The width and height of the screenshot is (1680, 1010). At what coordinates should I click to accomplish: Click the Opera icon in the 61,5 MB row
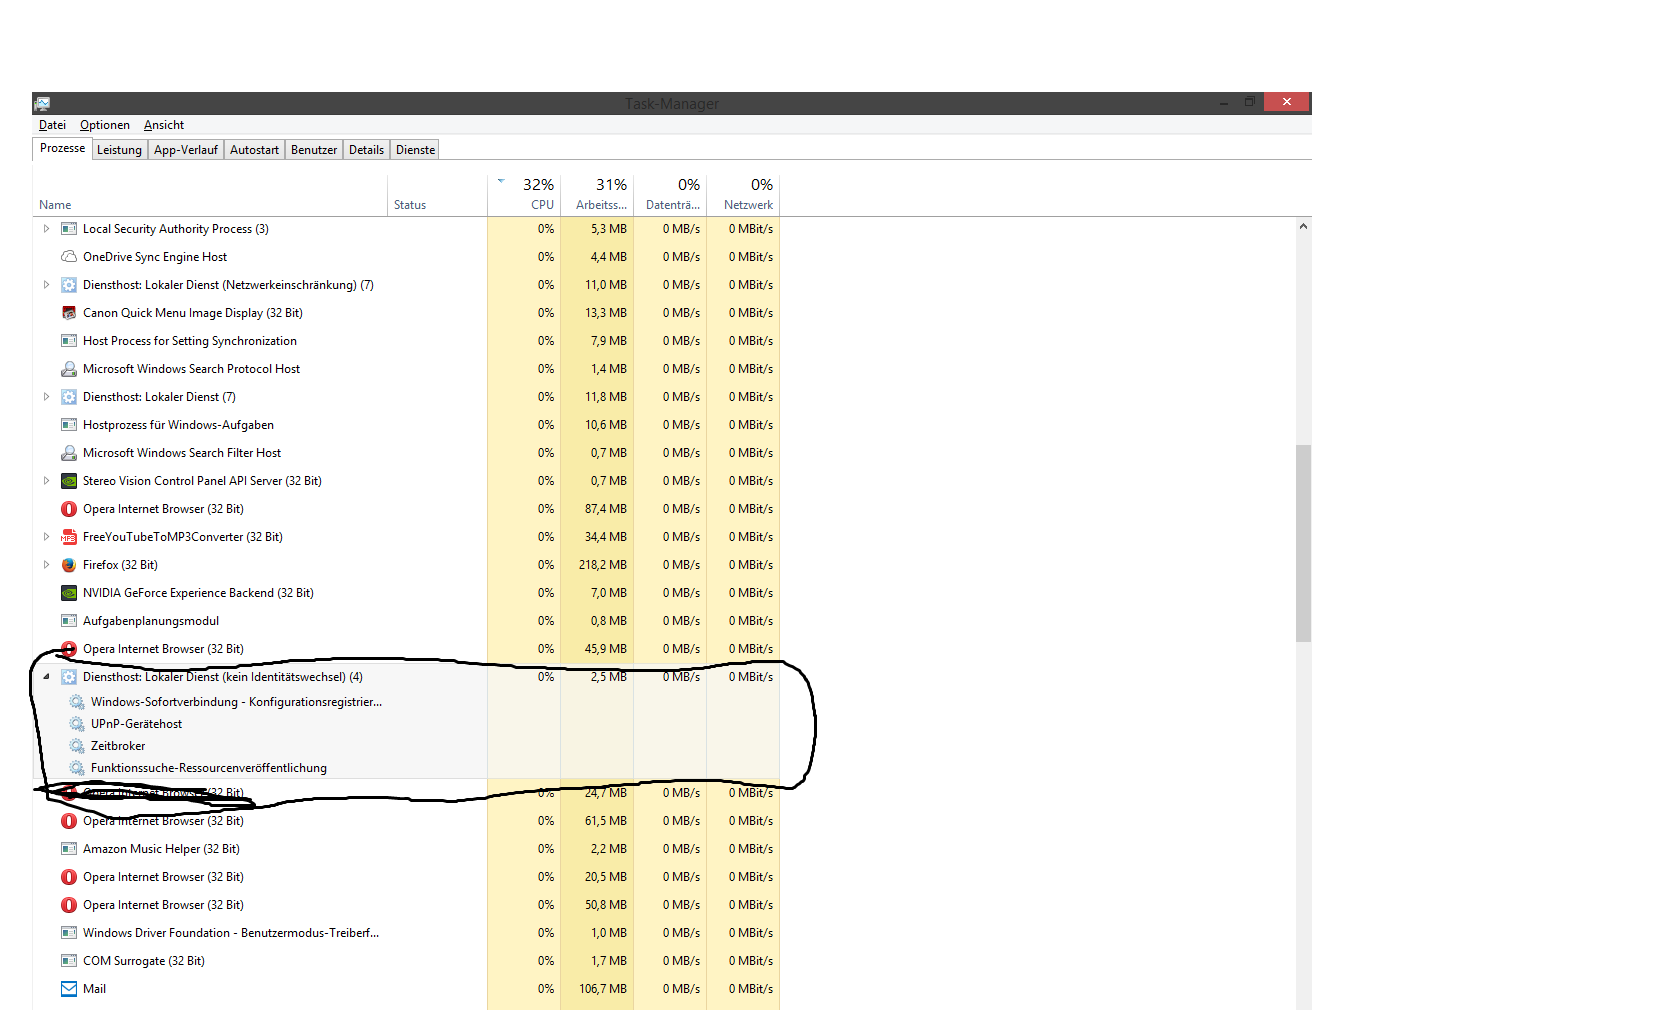click(x=69, y=821)
